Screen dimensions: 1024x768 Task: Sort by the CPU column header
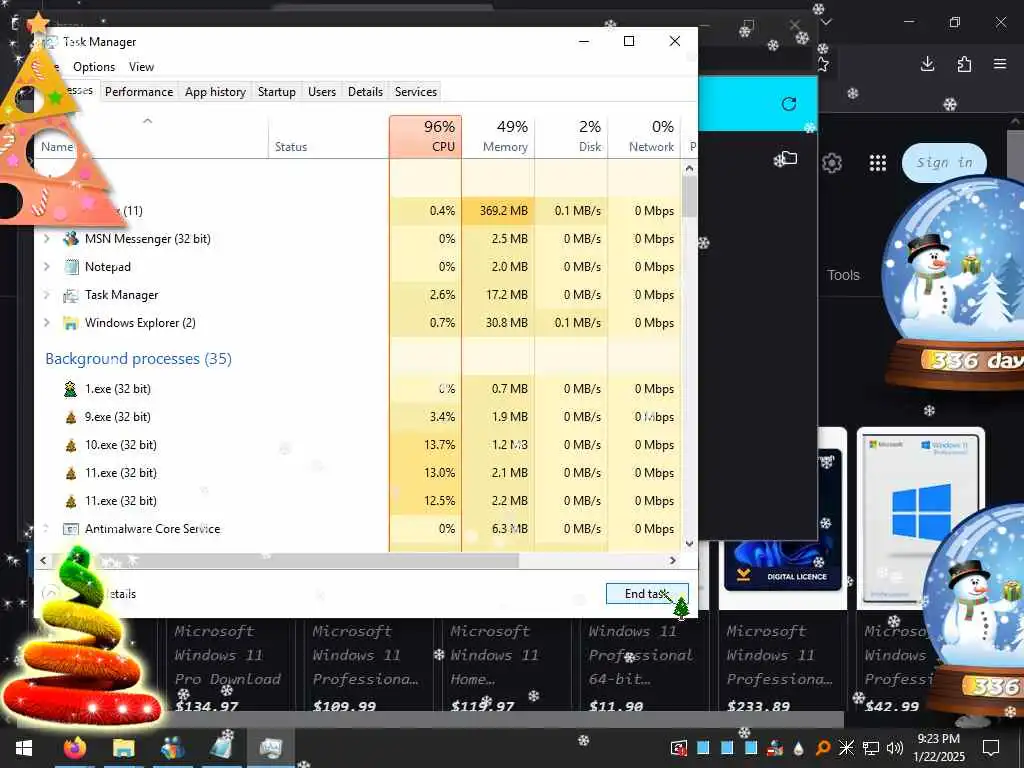(x=425, y=136)
